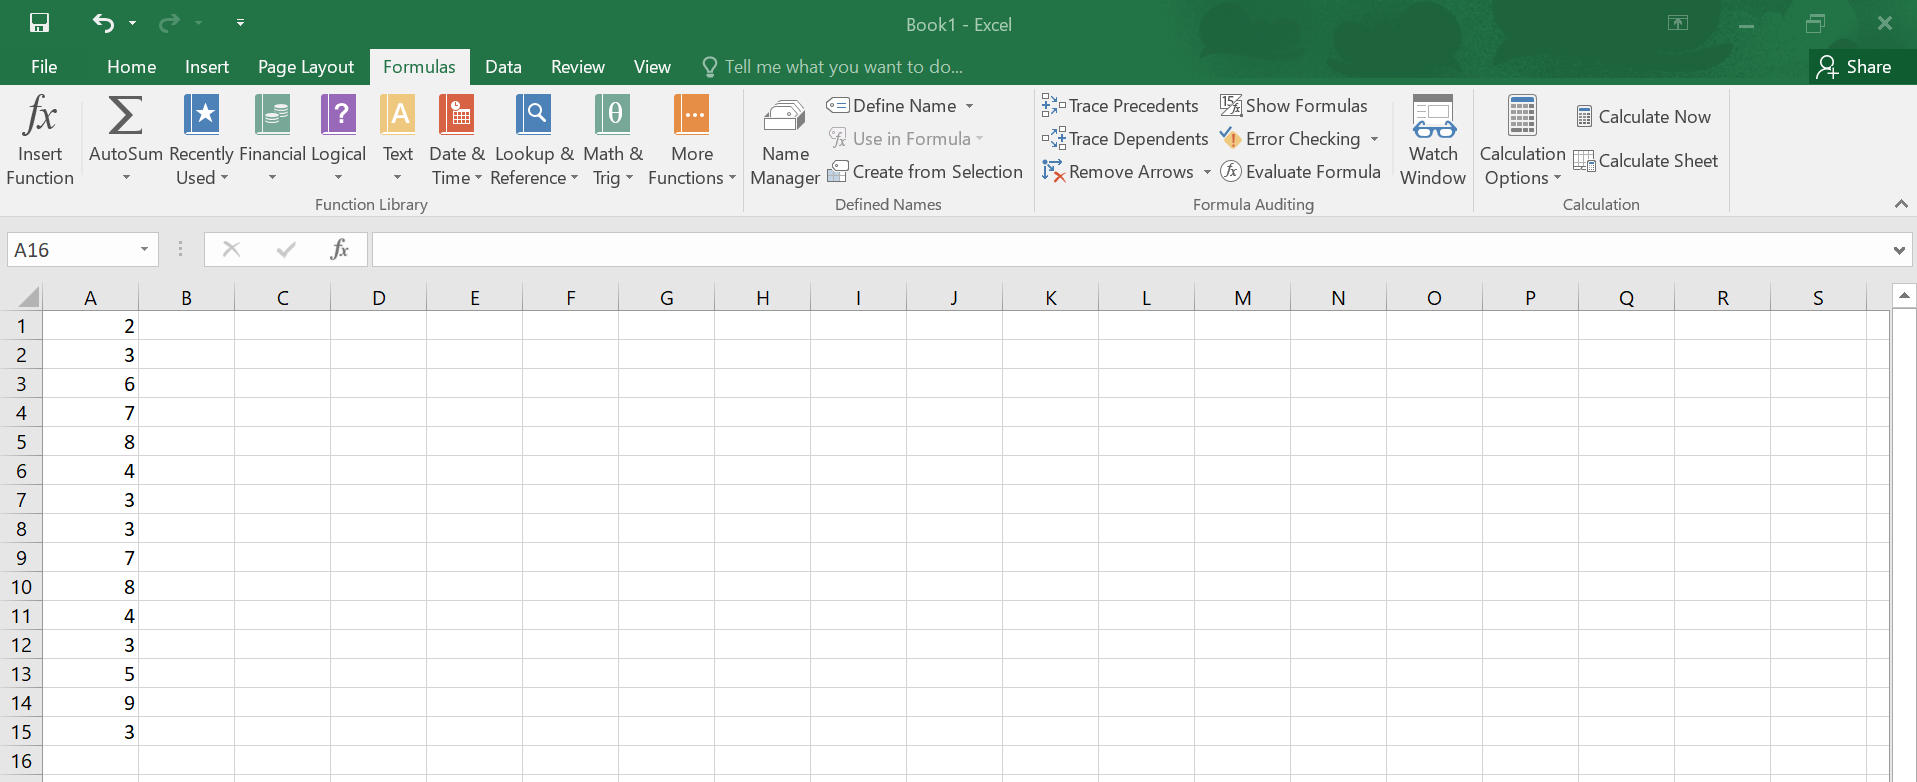Click inside the formula bar input
The image size is (1917, 782).
click(1130, 249)
